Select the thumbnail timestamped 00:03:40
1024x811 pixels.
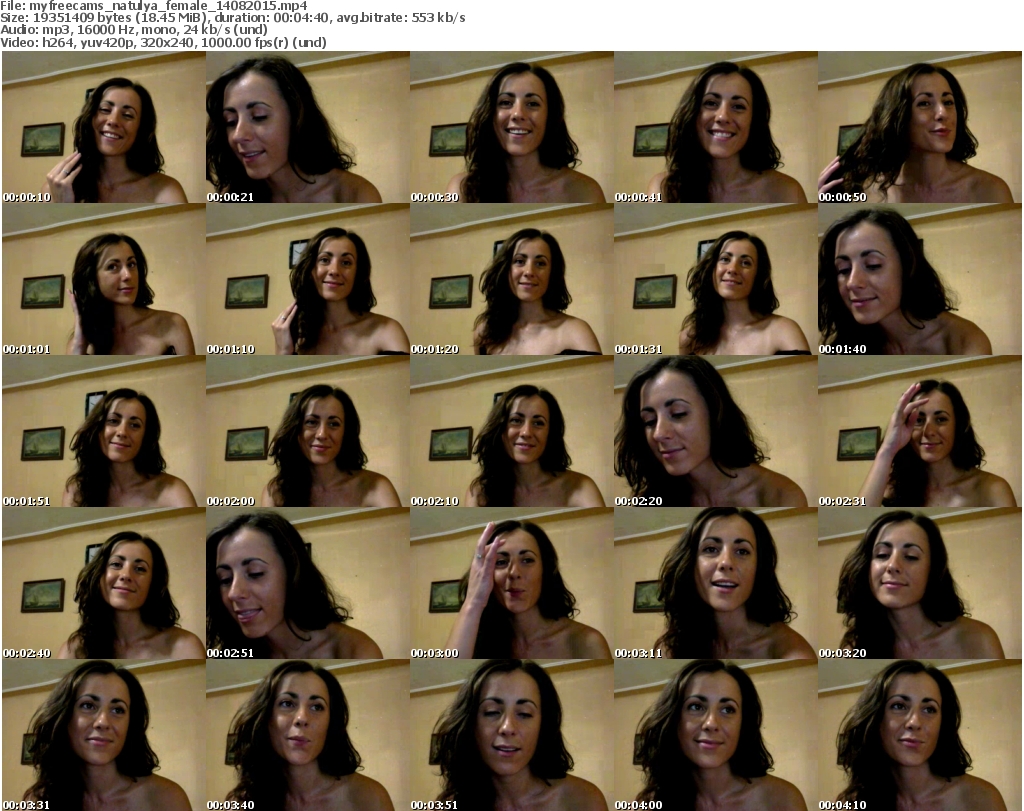pyautogui.click(x=308, y=735)
